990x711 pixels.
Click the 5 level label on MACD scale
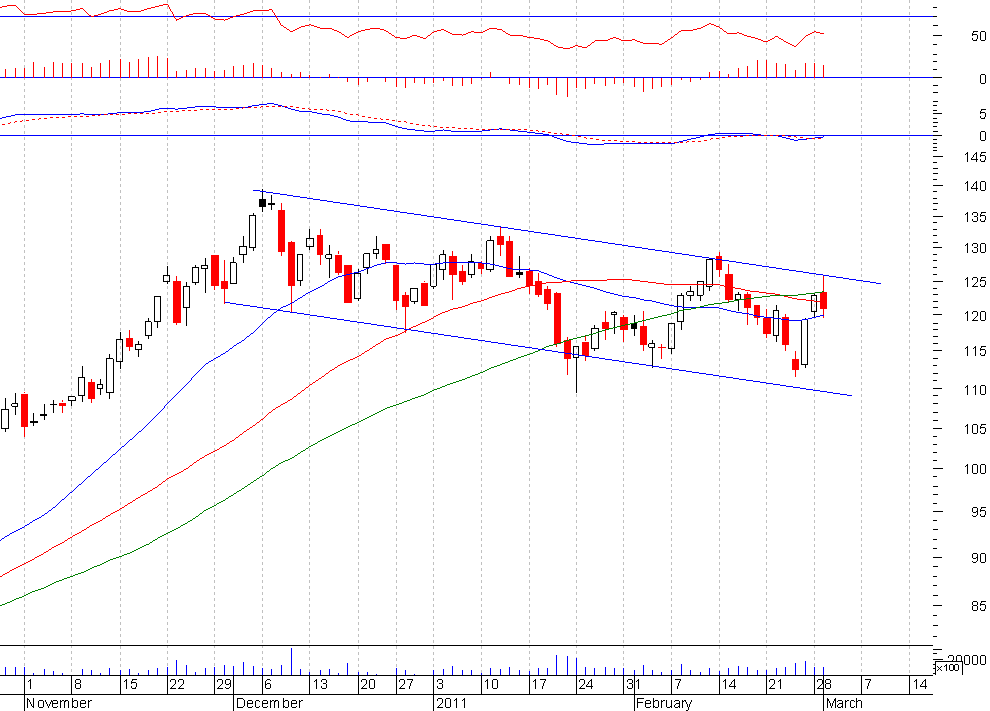point(982,114)
